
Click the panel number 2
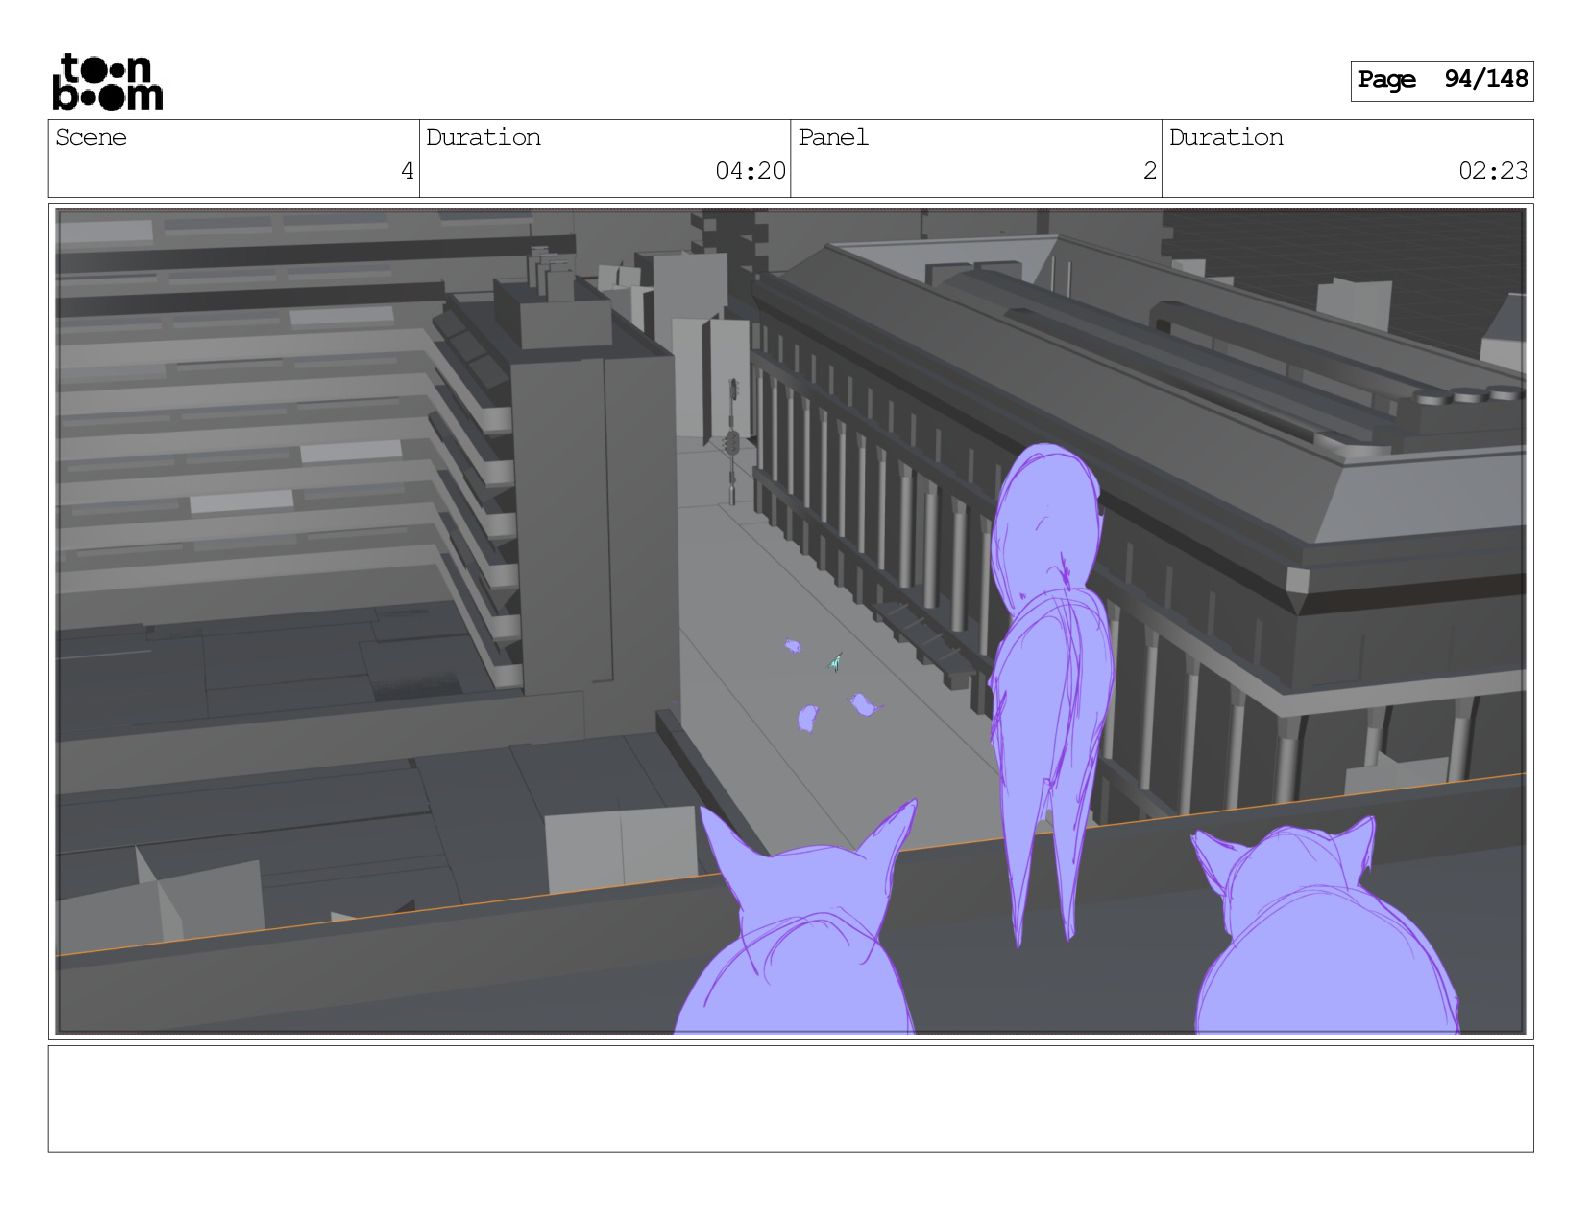(x=1150, y=171)
